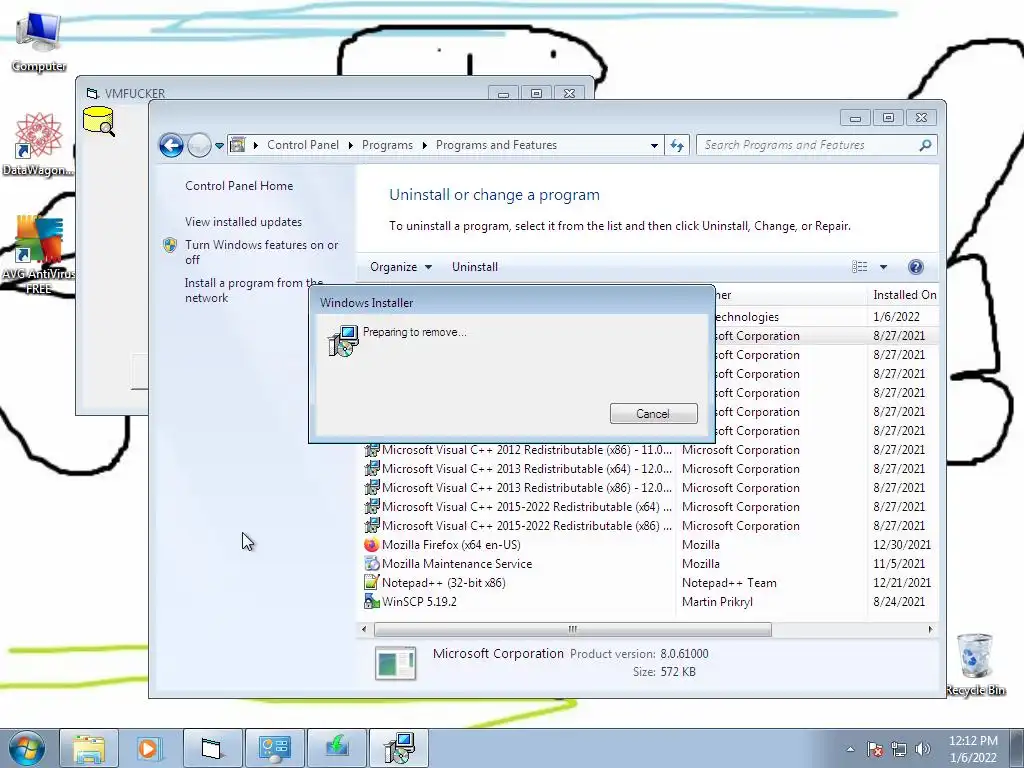
Task: Go back with the blue Back arrow
Action: [x=171, y=145]
